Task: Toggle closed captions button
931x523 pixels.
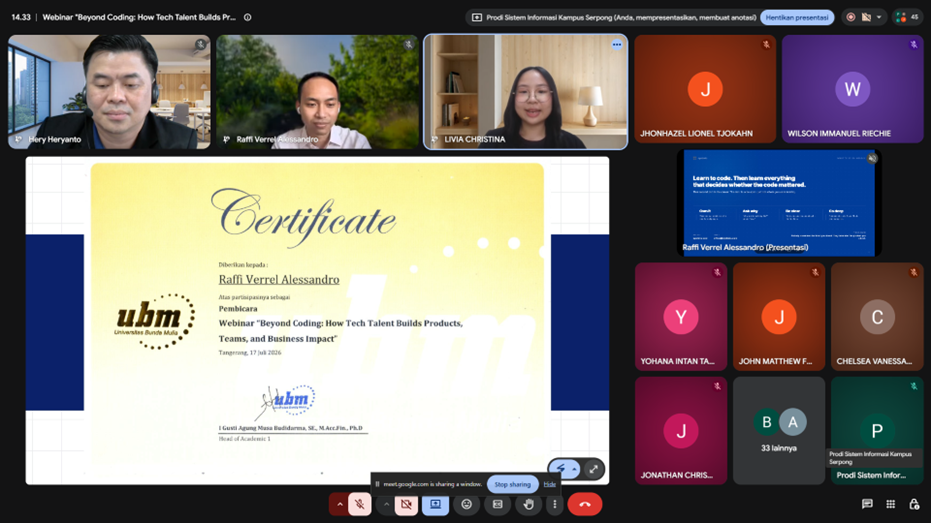Action: coord(498,504)
